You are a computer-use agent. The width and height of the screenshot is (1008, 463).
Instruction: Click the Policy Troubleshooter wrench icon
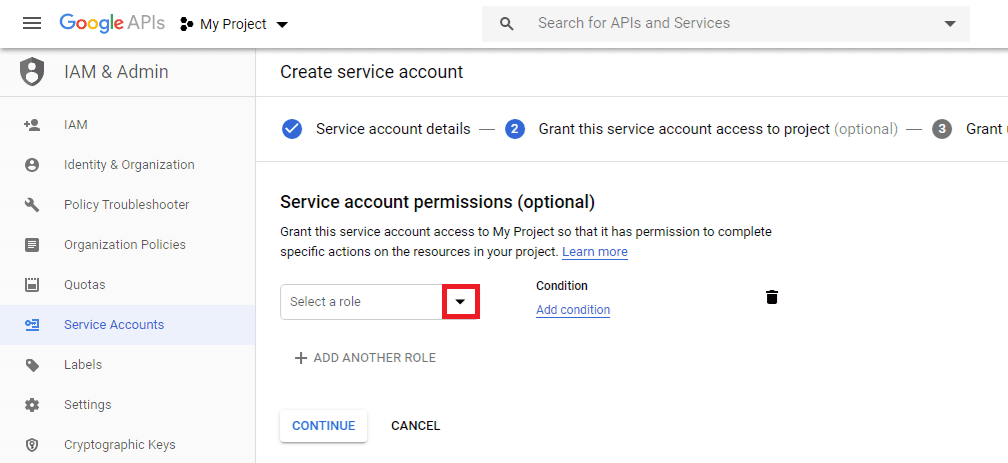point(32,205)
